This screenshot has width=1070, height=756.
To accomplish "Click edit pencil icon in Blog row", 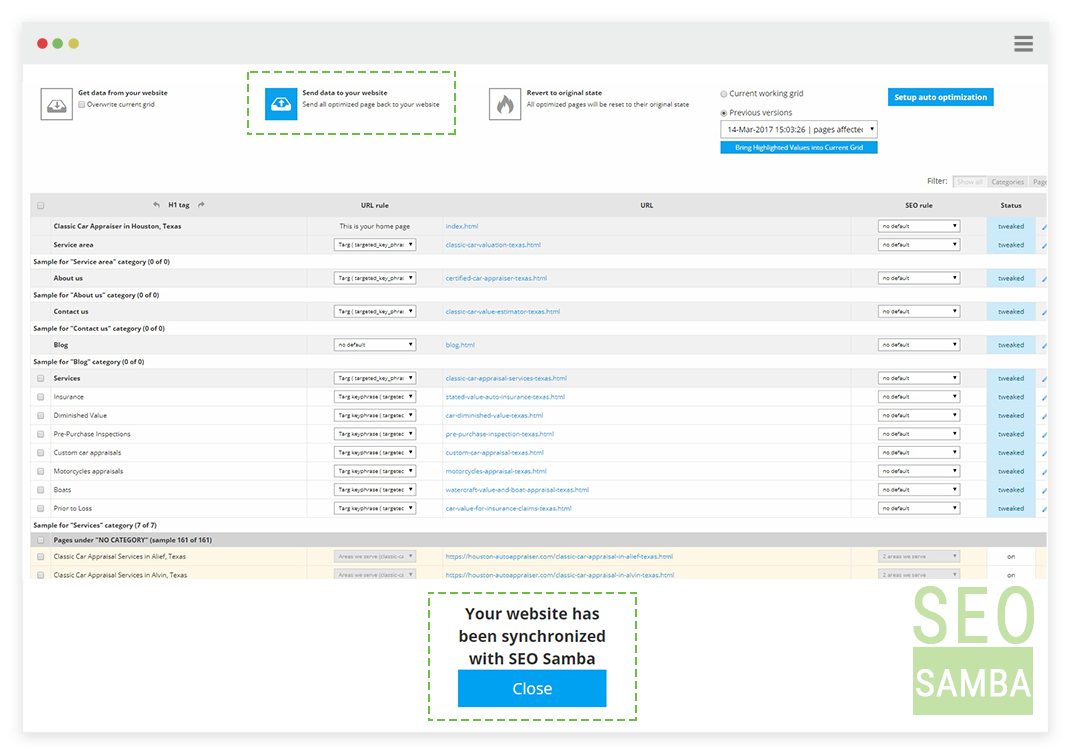I will tap(1043, 345).
